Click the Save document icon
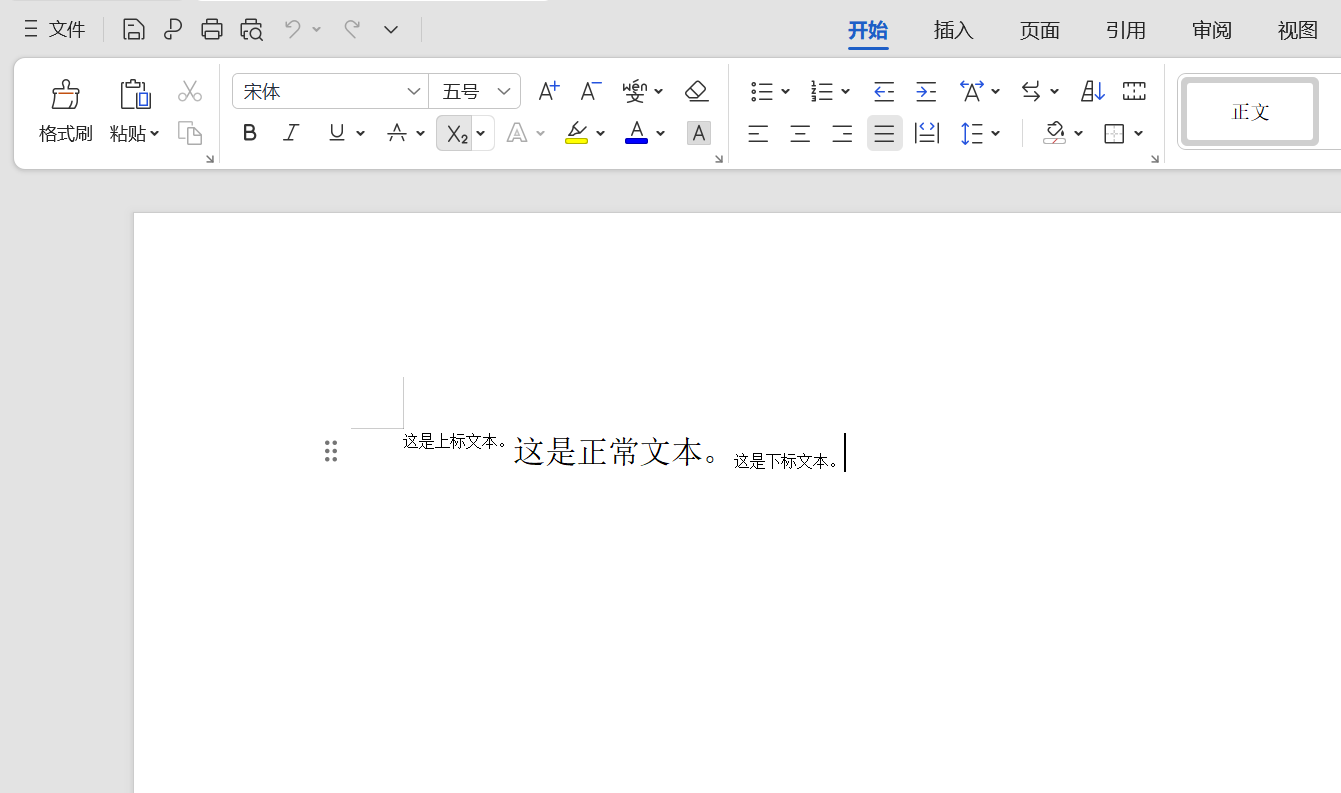 point(133,30)
